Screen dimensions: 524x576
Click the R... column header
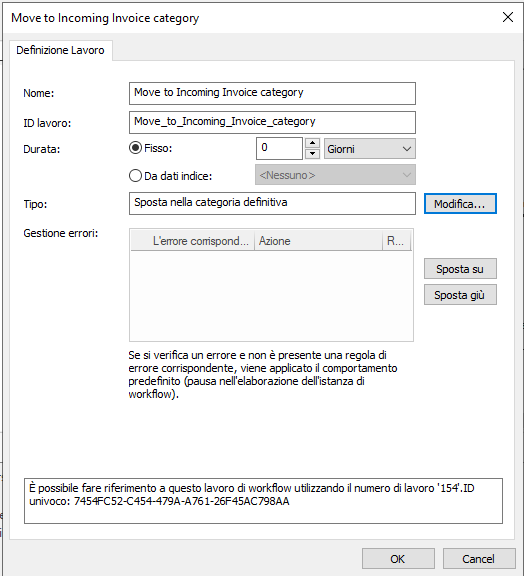pos(396,241)
